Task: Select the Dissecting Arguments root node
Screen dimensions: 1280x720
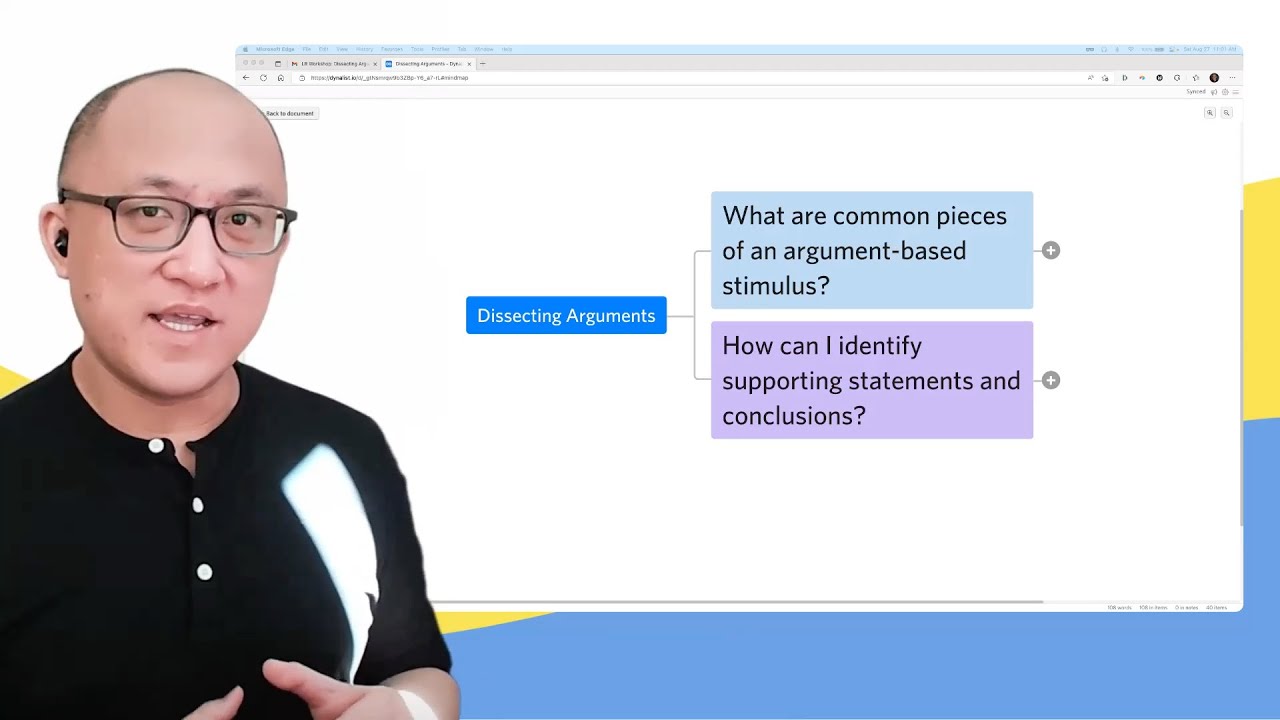Action: (x=566, y=315)
